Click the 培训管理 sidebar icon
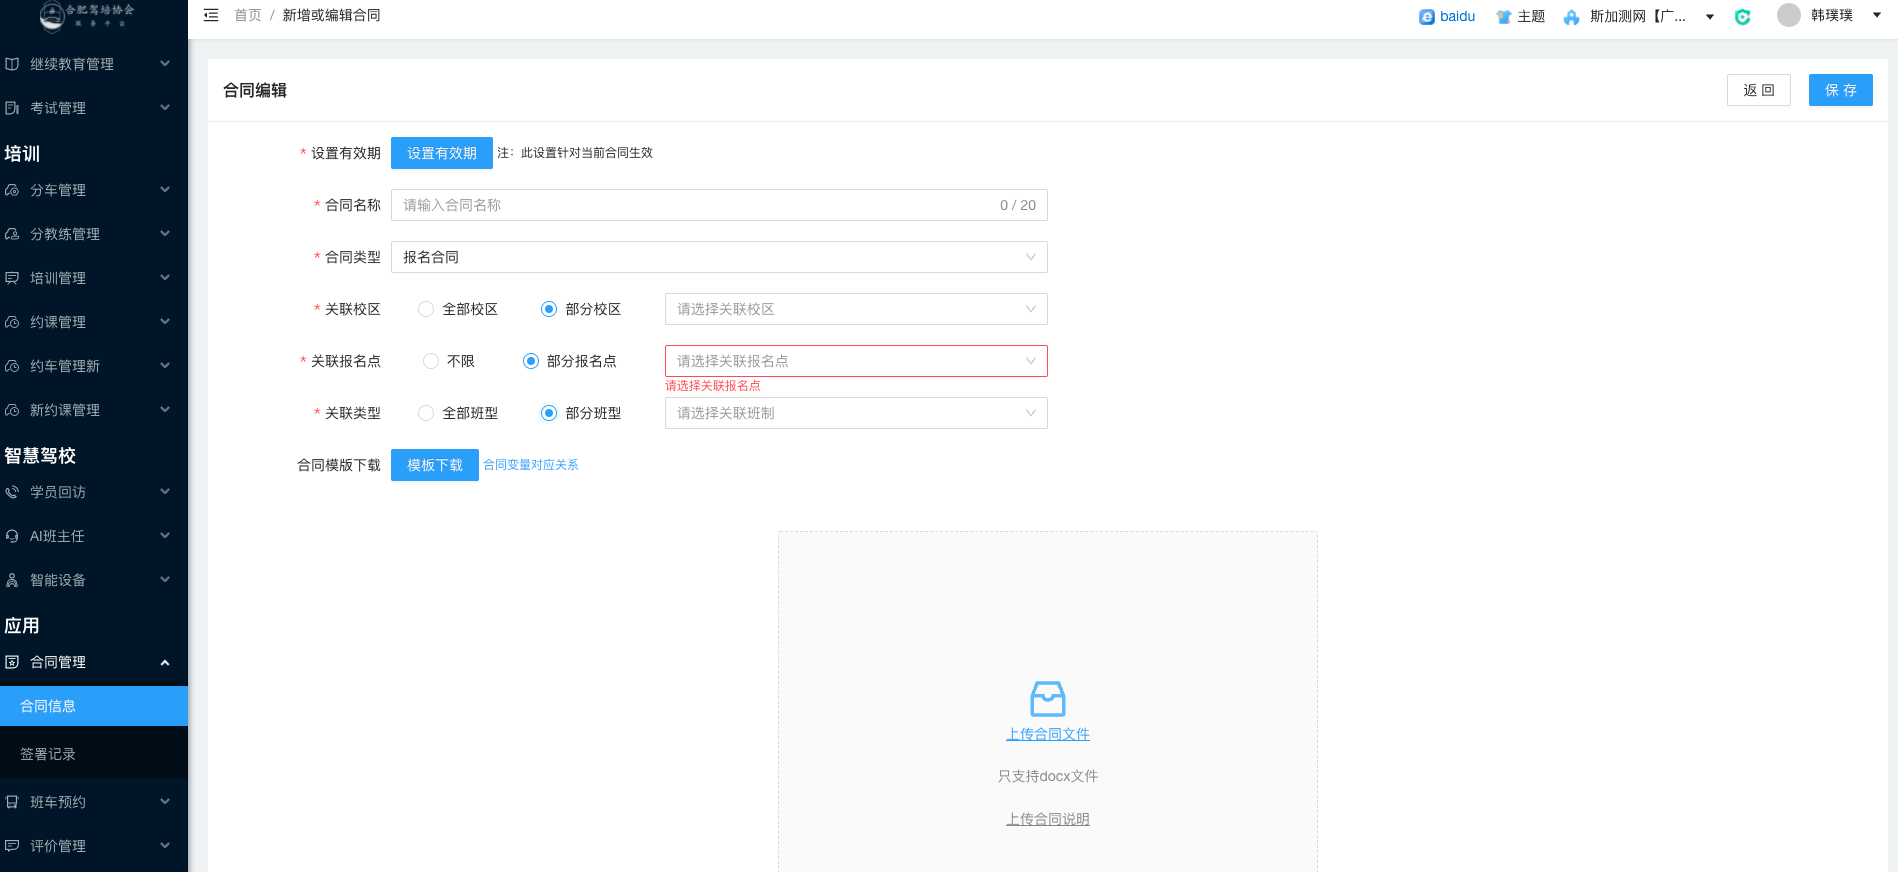Viewport: 1898px width, 872px height. (12, 278)
